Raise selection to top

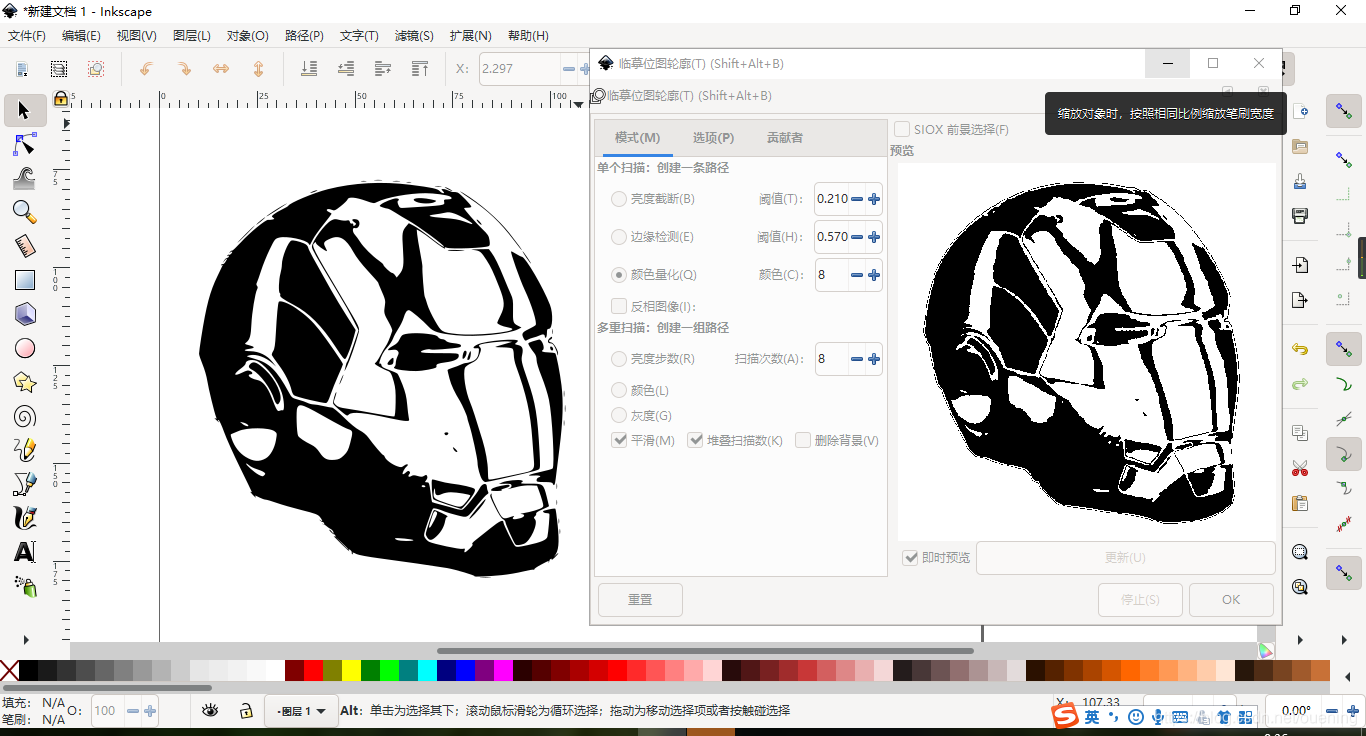pyautogui.click(x=420, y=69)
